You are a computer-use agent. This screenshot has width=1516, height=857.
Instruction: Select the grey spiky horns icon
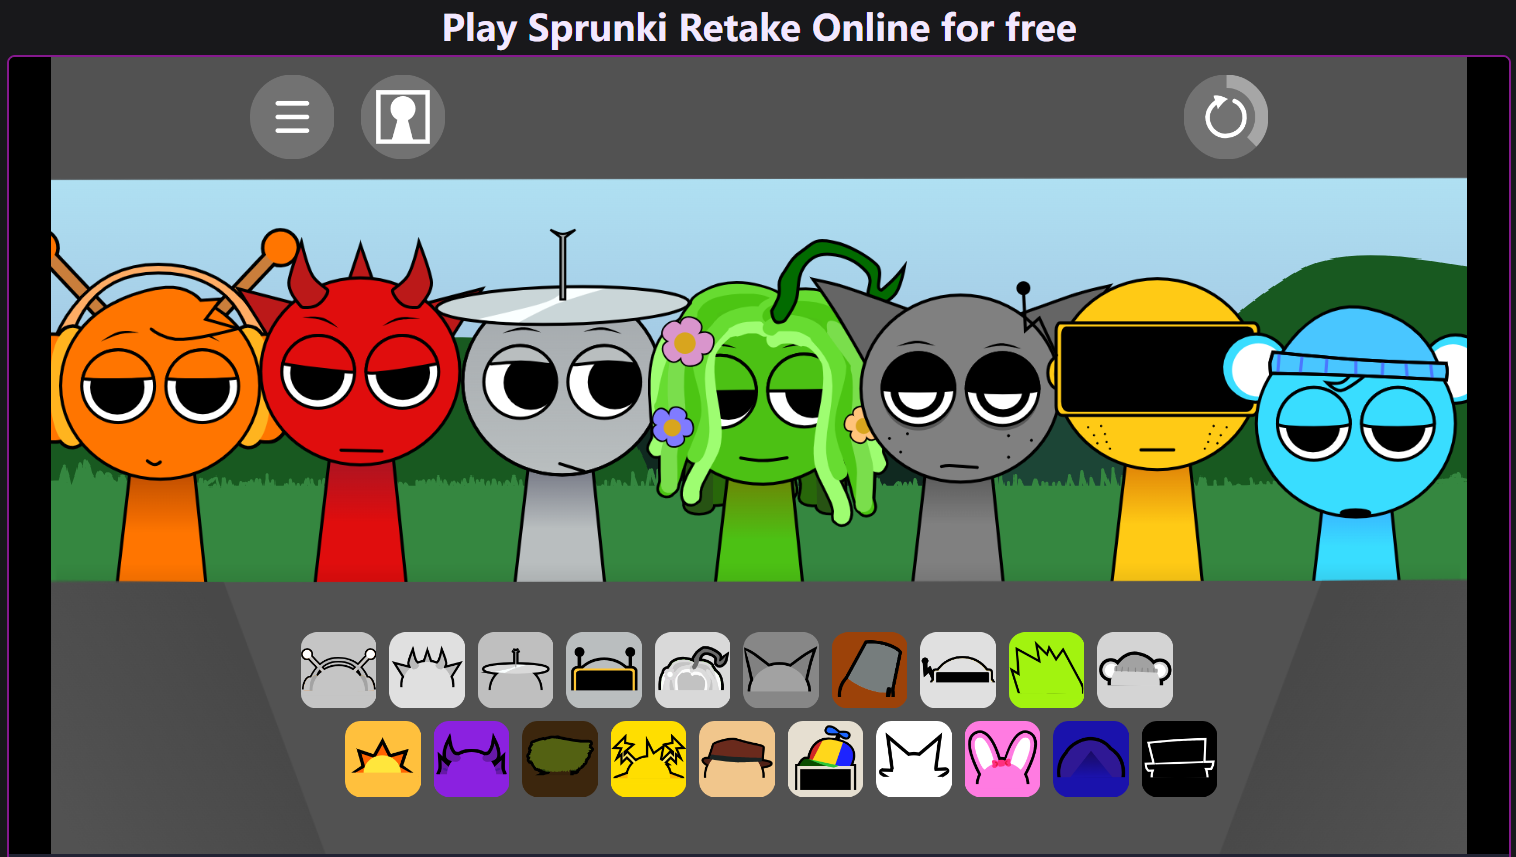coord(427,670)
